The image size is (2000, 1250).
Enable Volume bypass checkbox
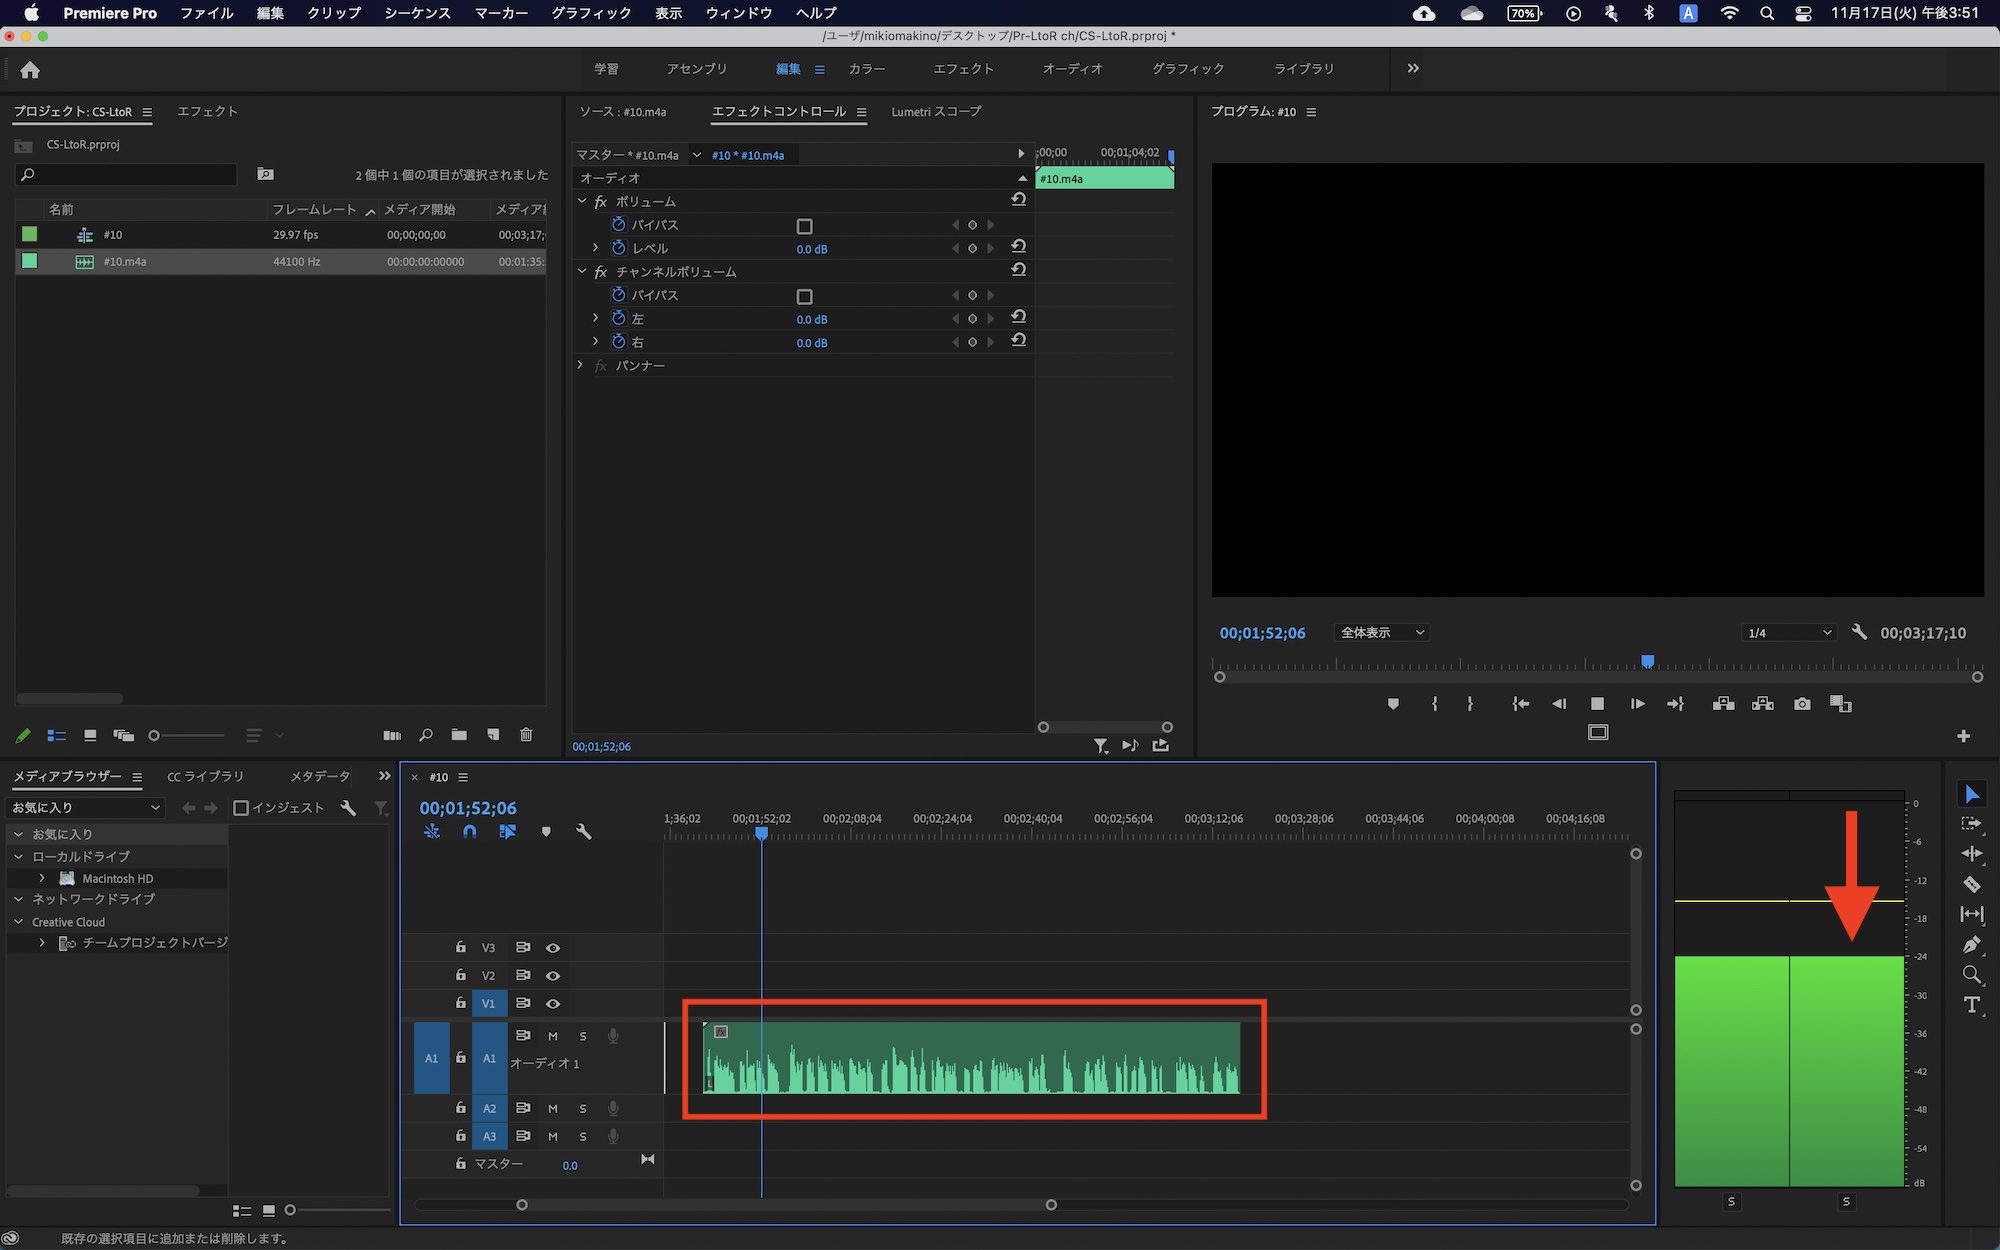click(x=804, y=226)
